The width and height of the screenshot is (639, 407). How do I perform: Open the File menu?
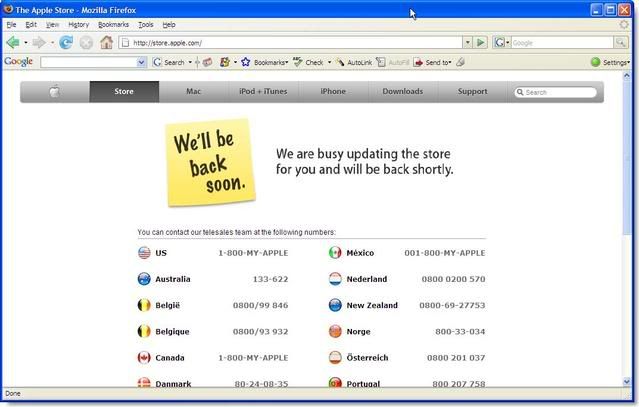(11, 25)
